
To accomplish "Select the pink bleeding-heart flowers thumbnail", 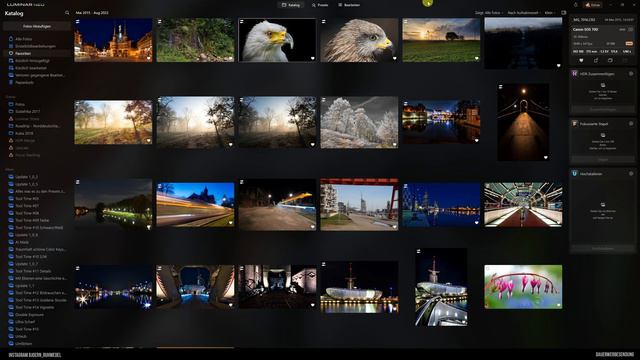I will coord(523,287).
